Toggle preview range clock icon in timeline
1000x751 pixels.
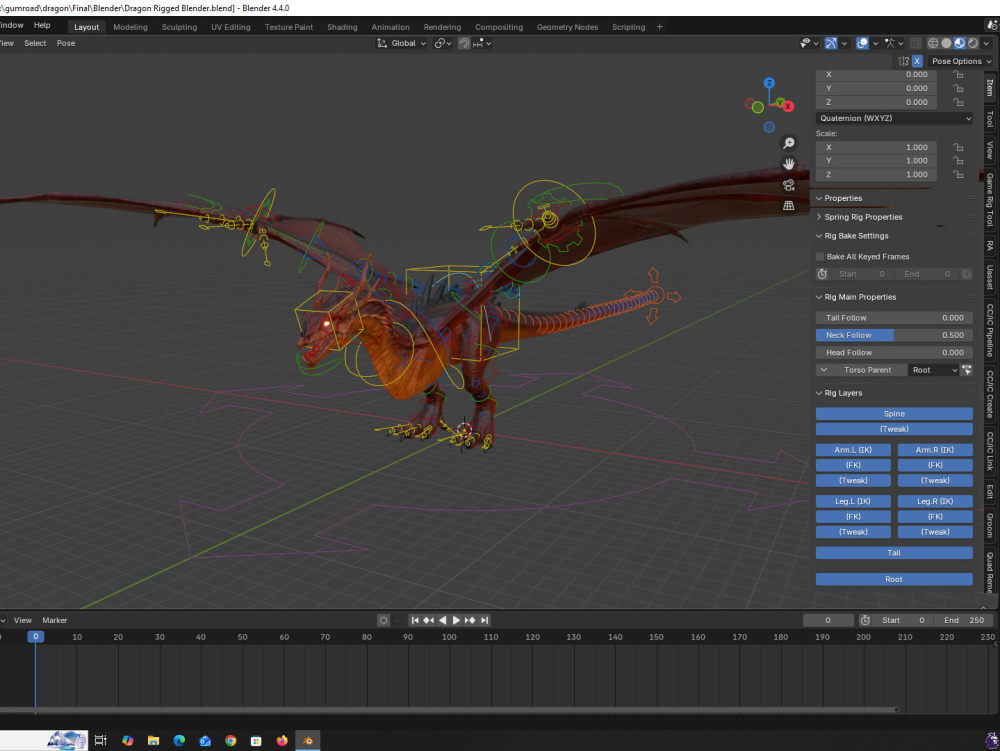tap(865, 620)
